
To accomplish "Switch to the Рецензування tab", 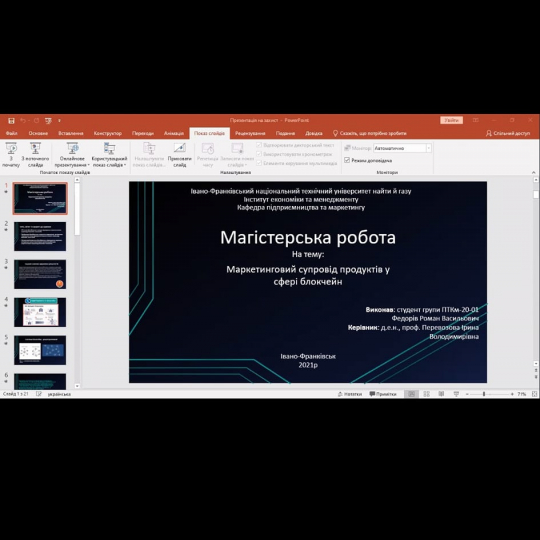I will [x=250, y=133].
